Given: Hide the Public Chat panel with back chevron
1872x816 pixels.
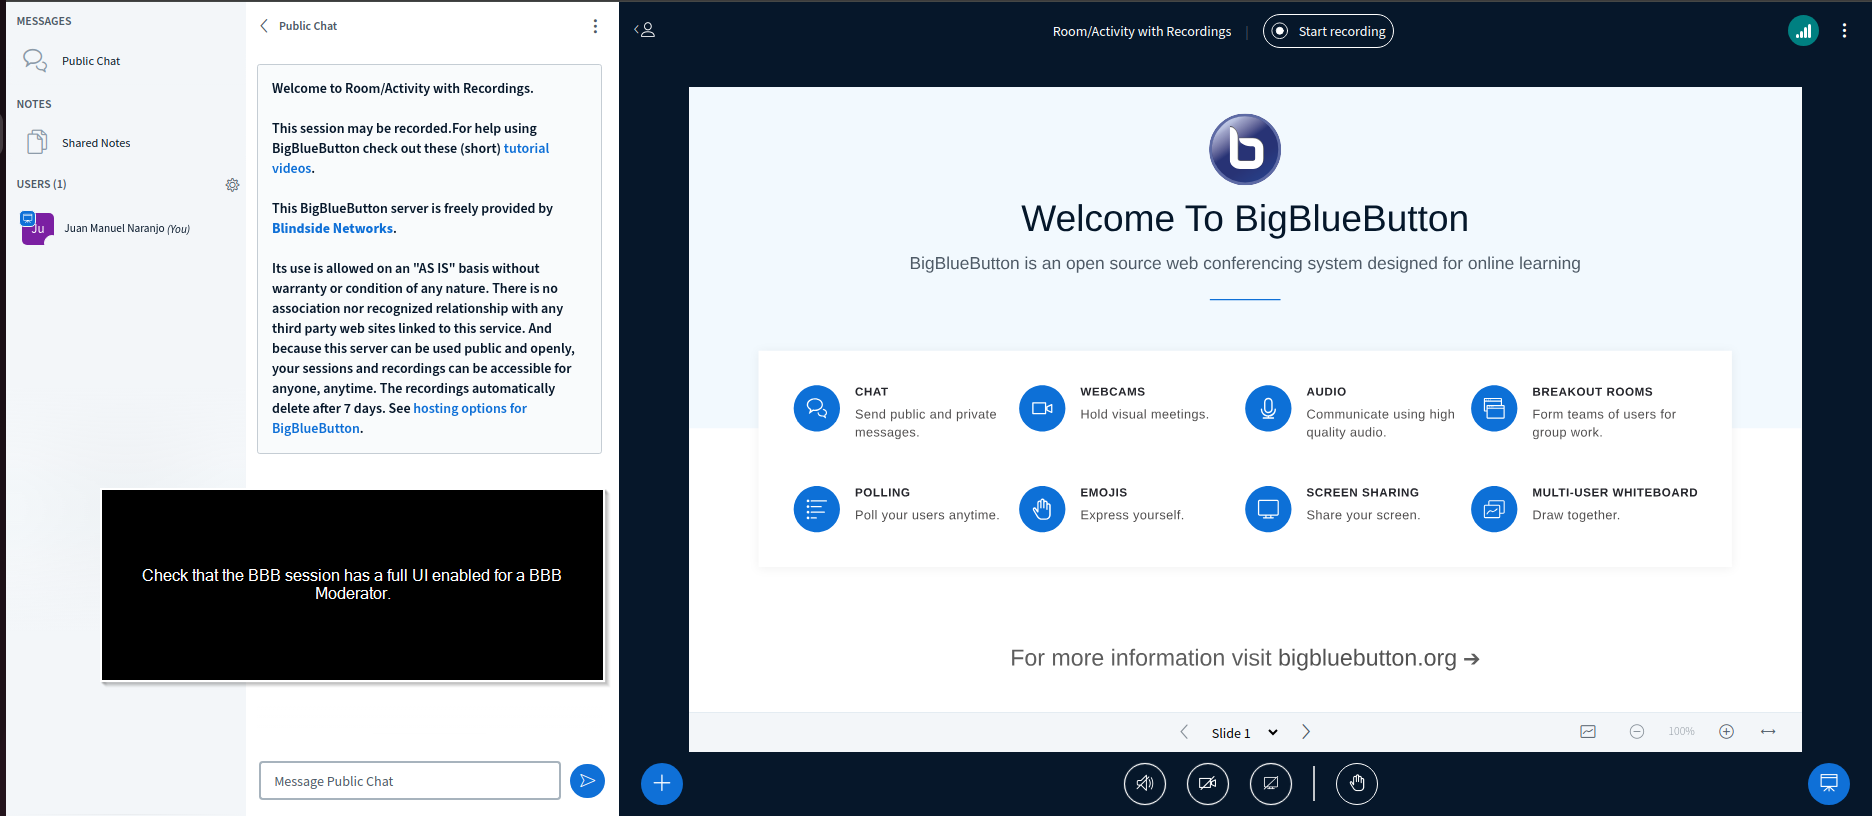Looking at the screenshot, I should coord(264,26).
